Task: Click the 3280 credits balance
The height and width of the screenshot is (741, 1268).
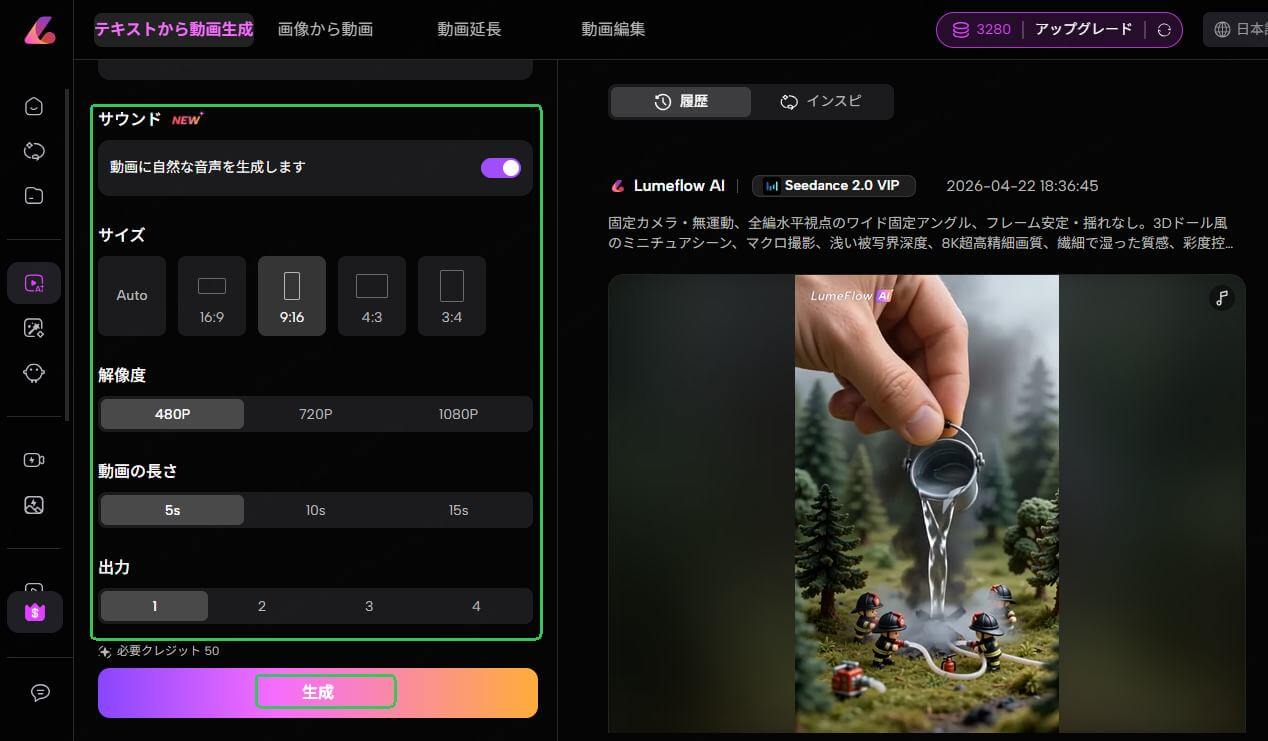Action: [x=993, y=30]
